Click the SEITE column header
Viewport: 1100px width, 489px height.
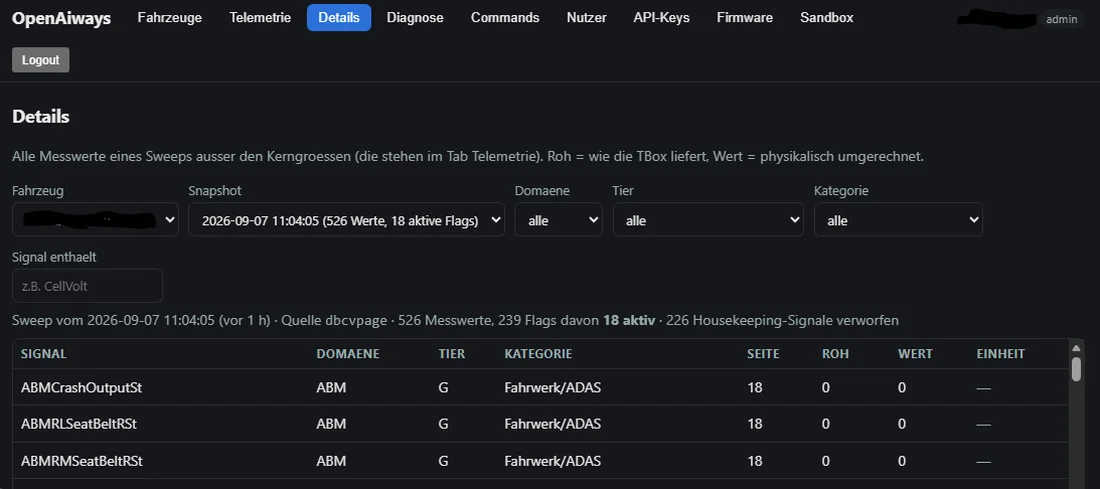[763, 354]
